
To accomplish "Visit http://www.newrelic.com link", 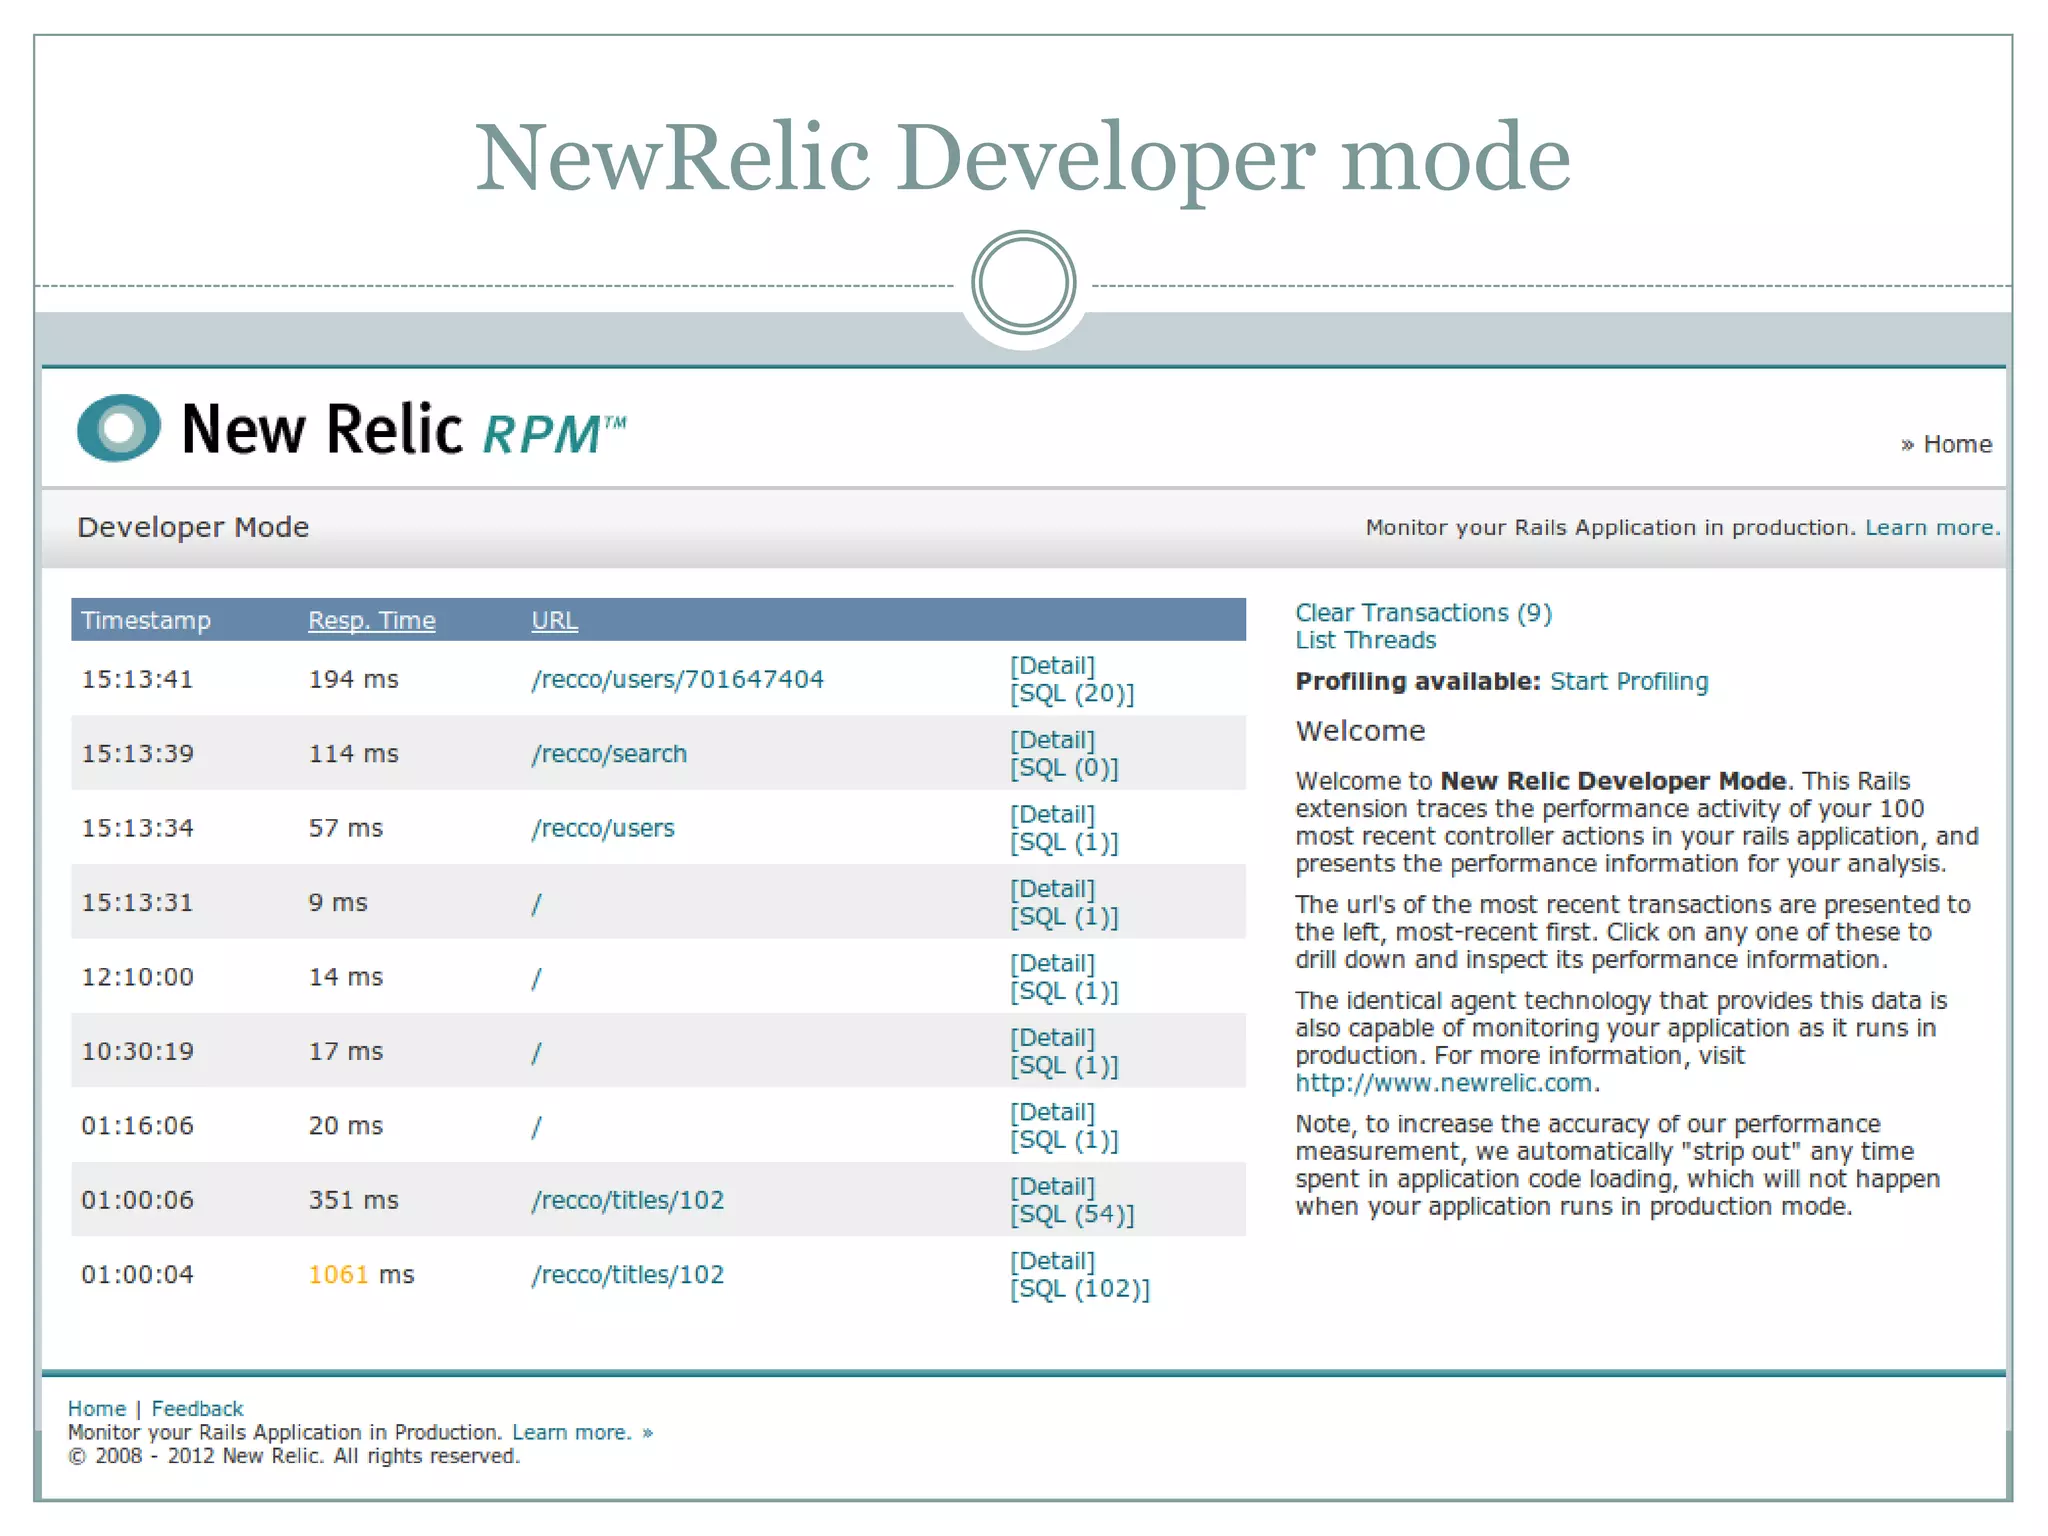I will (1443, 1083).
